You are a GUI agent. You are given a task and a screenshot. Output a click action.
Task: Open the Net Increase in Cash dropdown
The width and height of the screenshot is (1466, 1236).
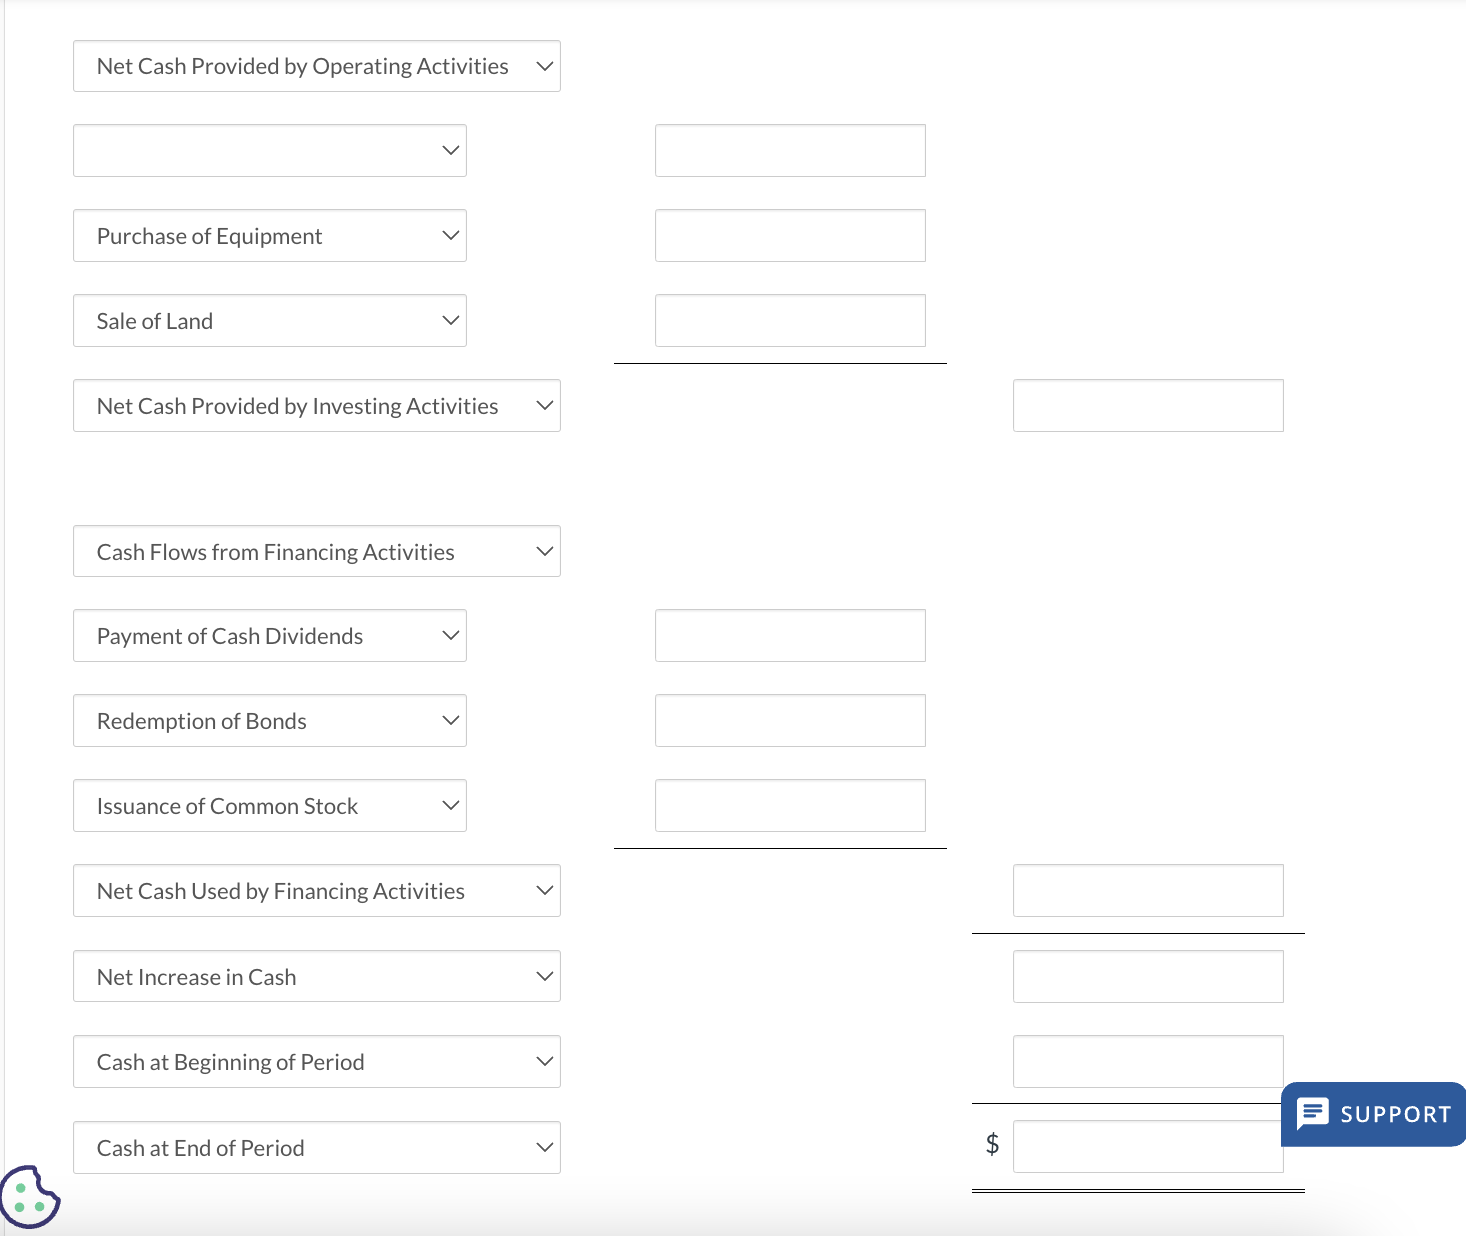316,977
